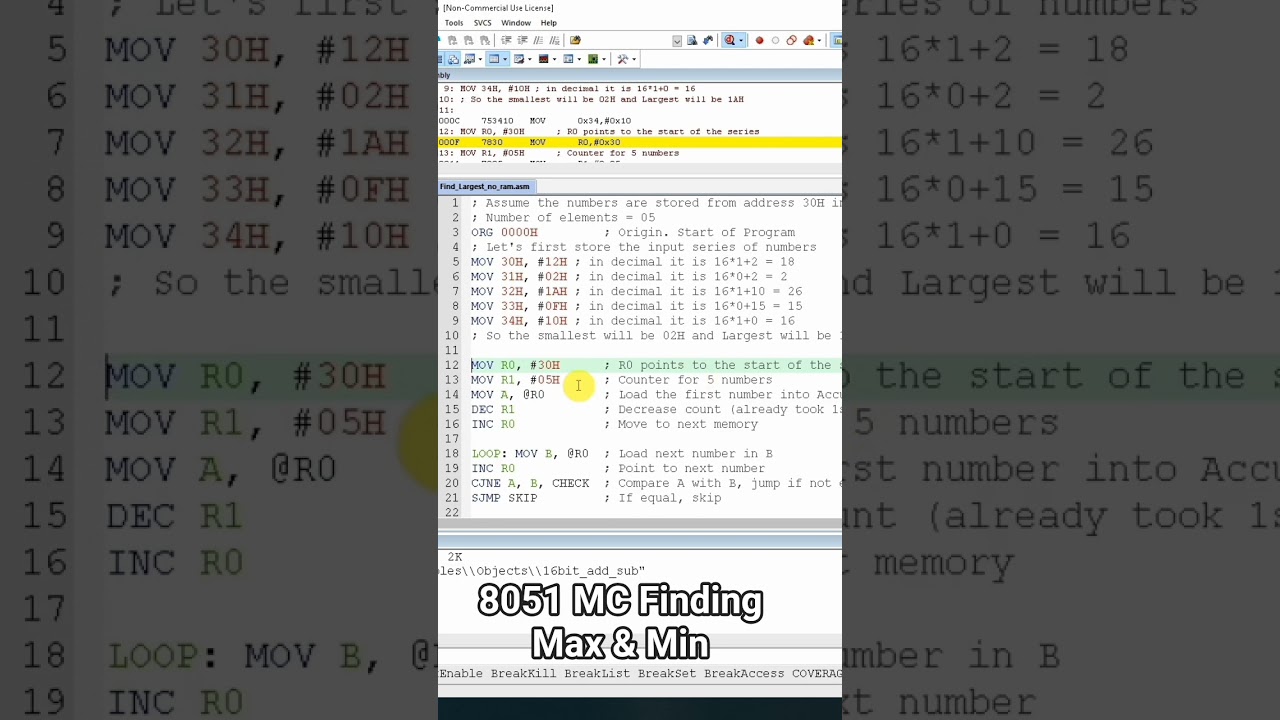Click editor line 6 MOV 31H, #02H
The width and height of the screenshot is (1280, 720).
629,277
